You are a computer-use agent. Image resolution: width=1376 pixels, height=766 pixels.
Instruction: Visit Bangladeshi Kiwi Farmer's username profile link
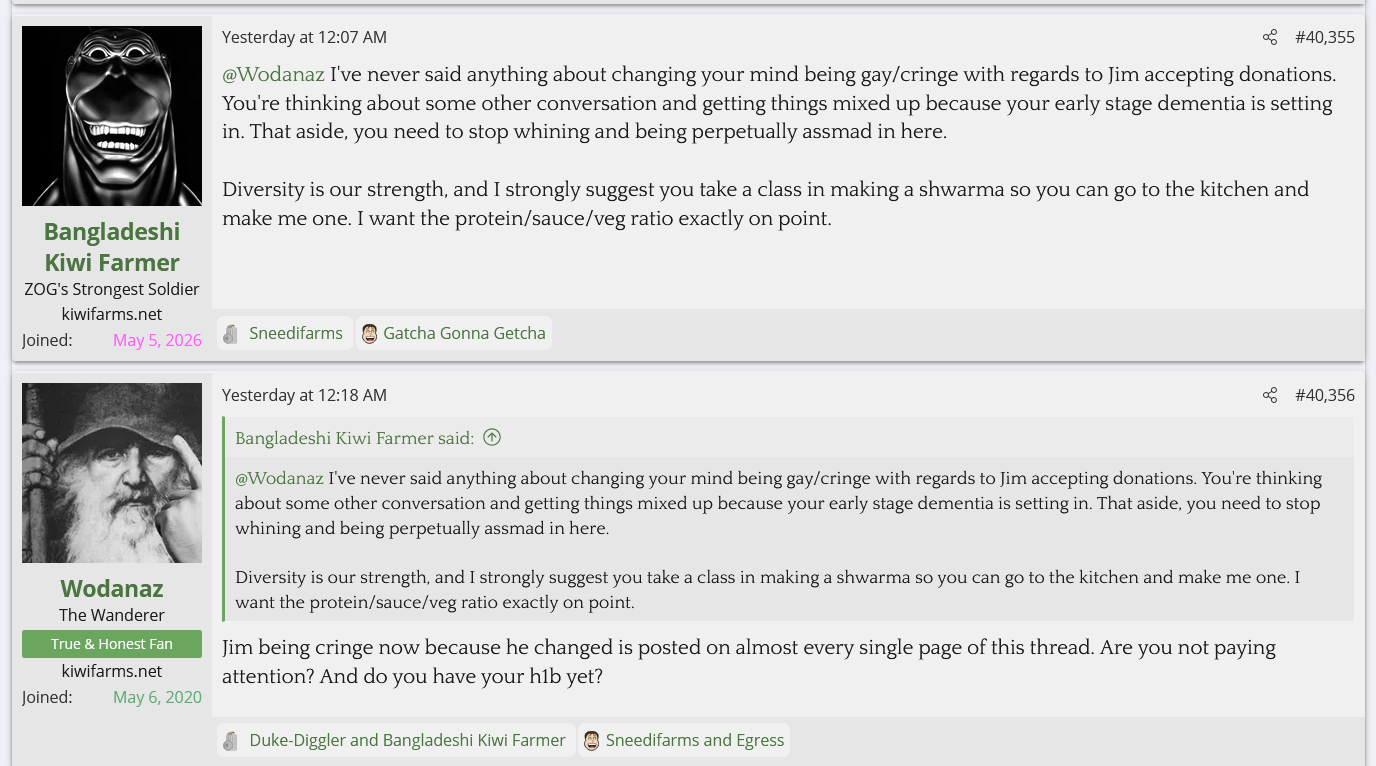tap(112, 247)
